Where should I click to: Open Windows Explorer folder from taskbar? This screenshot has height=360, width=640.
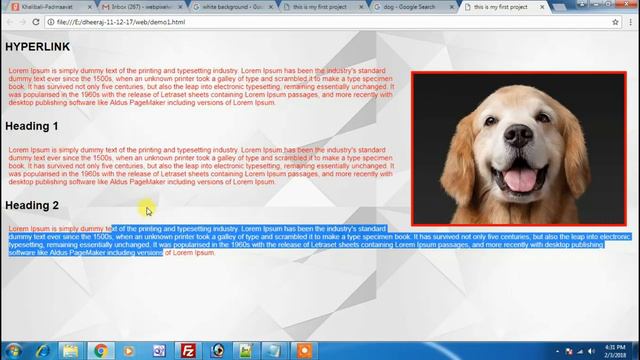(x=71, y=351)
